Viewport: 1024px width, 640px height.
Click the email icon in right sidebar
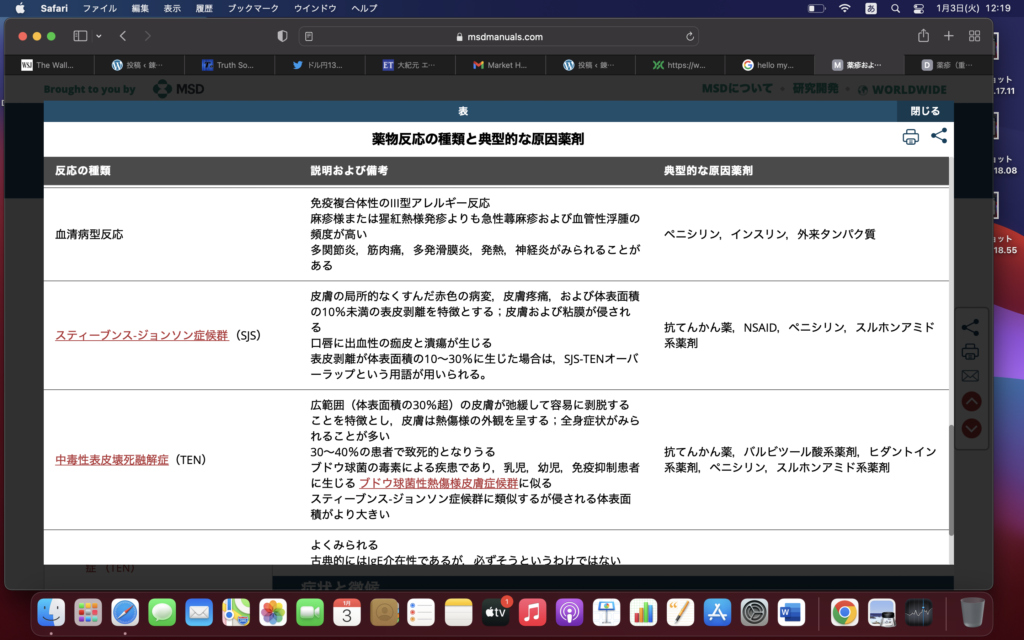[x=969, y=376]
